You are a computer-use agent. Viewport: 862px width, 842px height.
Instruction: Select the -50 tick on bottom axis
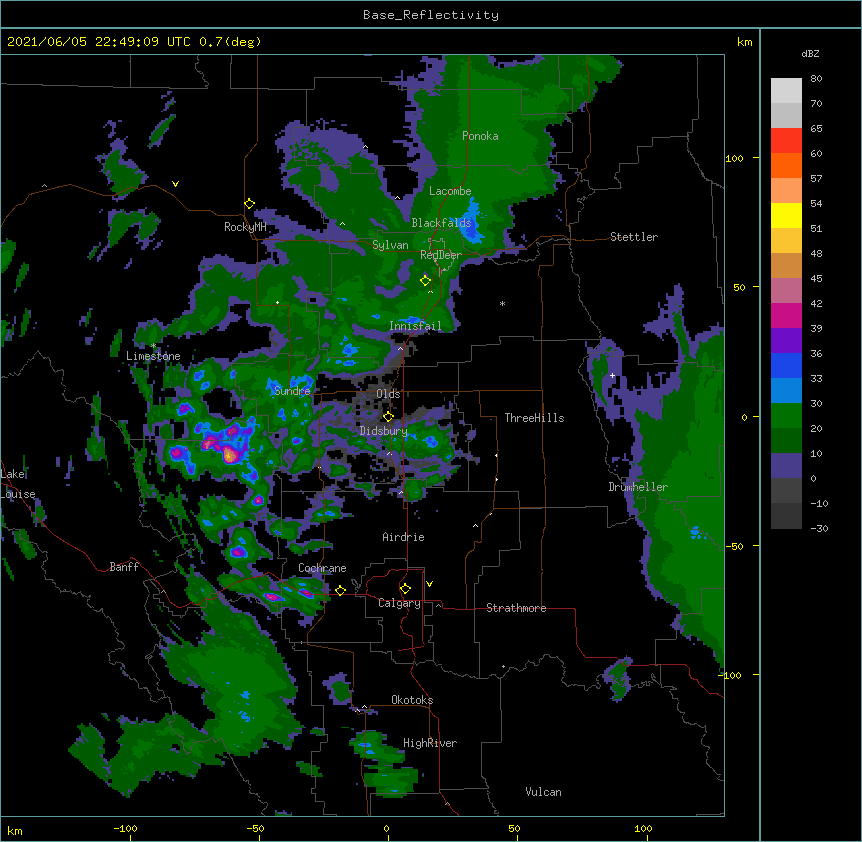click(255, 828)
